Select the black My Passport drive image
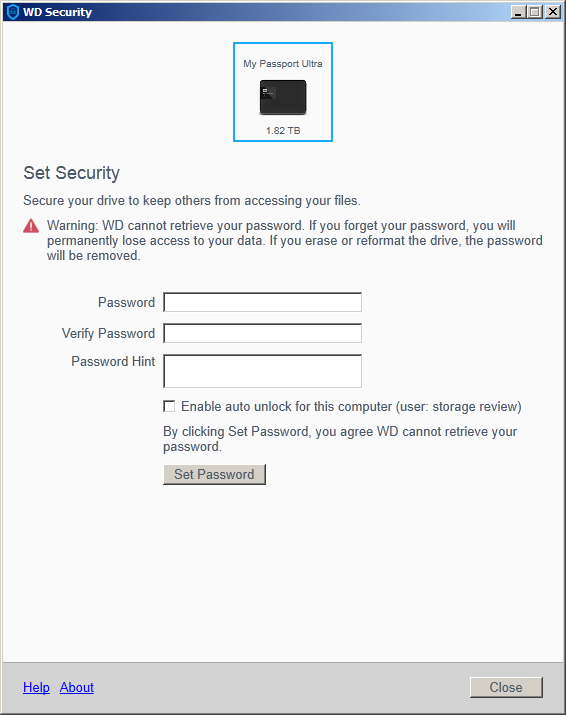 point(283,97)
